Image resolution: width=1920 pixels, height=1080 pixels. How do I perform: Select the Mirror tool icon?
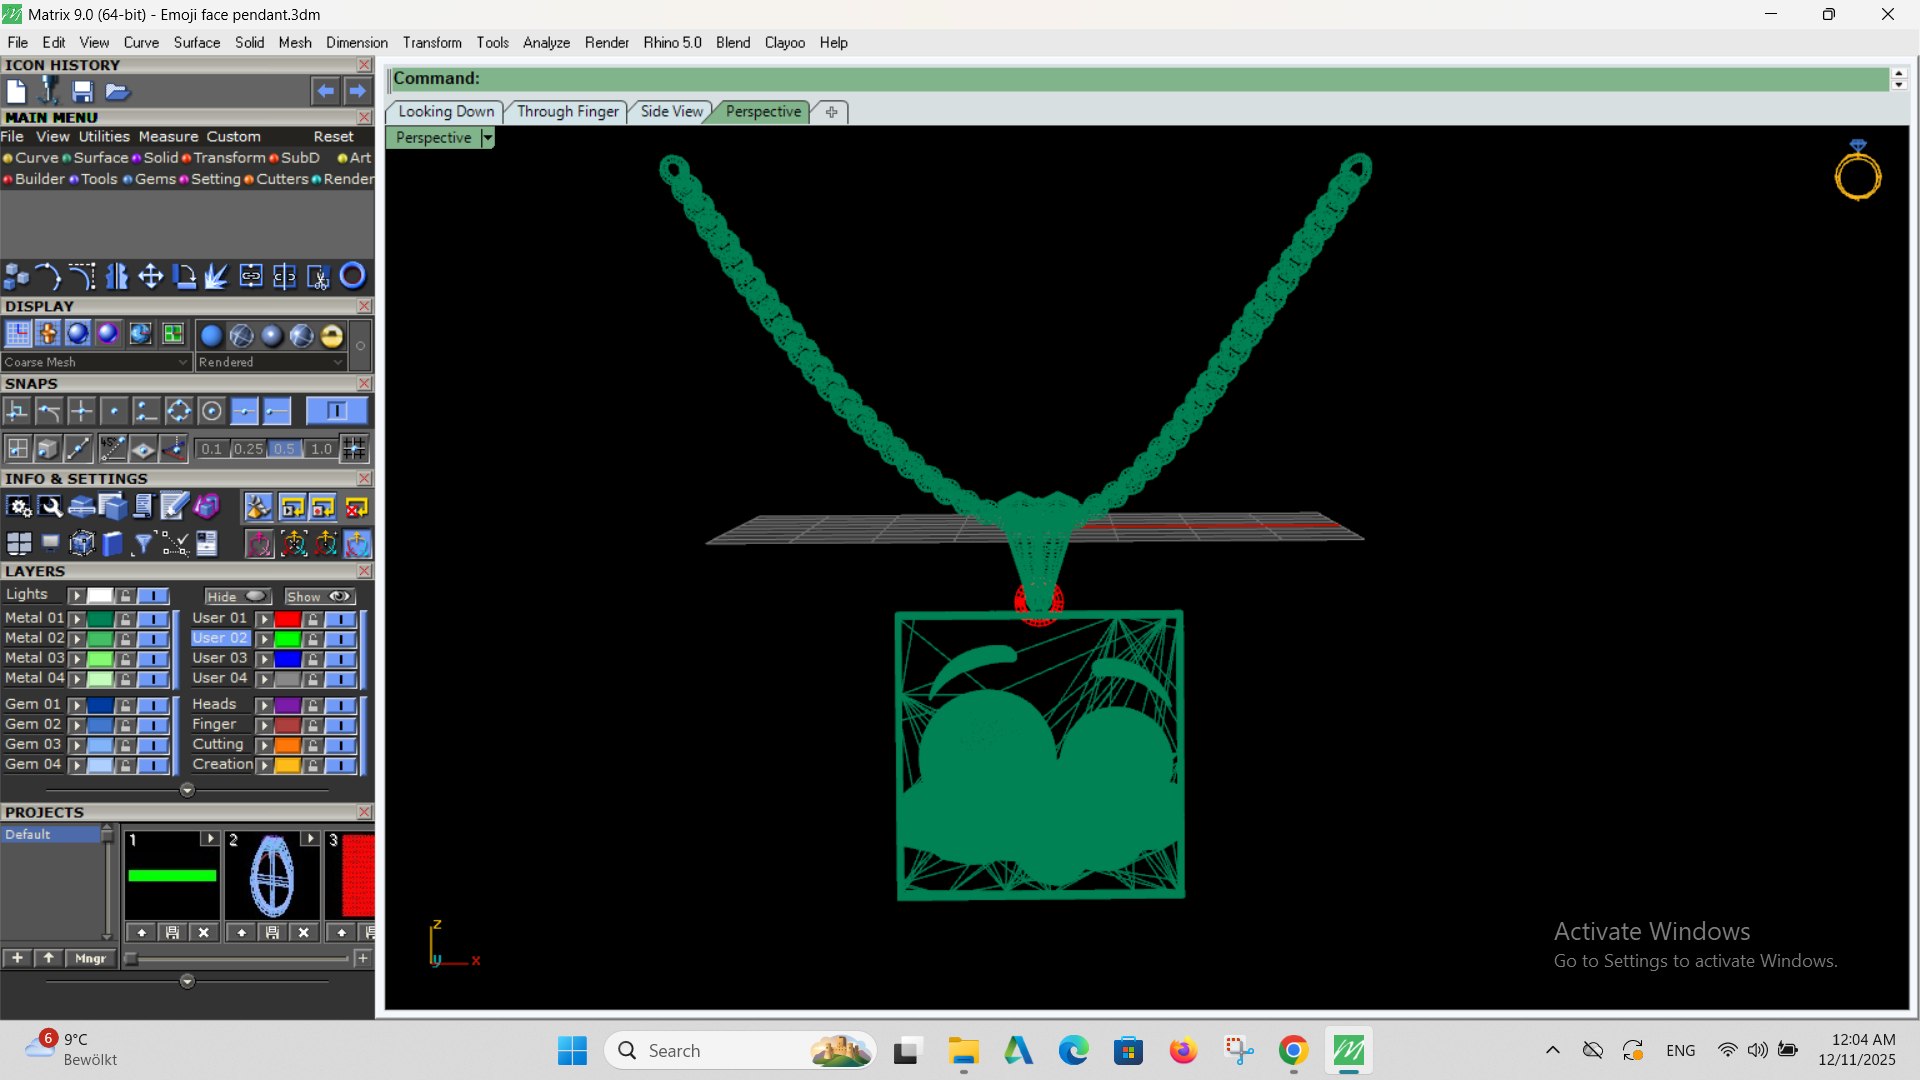[x=117, y=276]
